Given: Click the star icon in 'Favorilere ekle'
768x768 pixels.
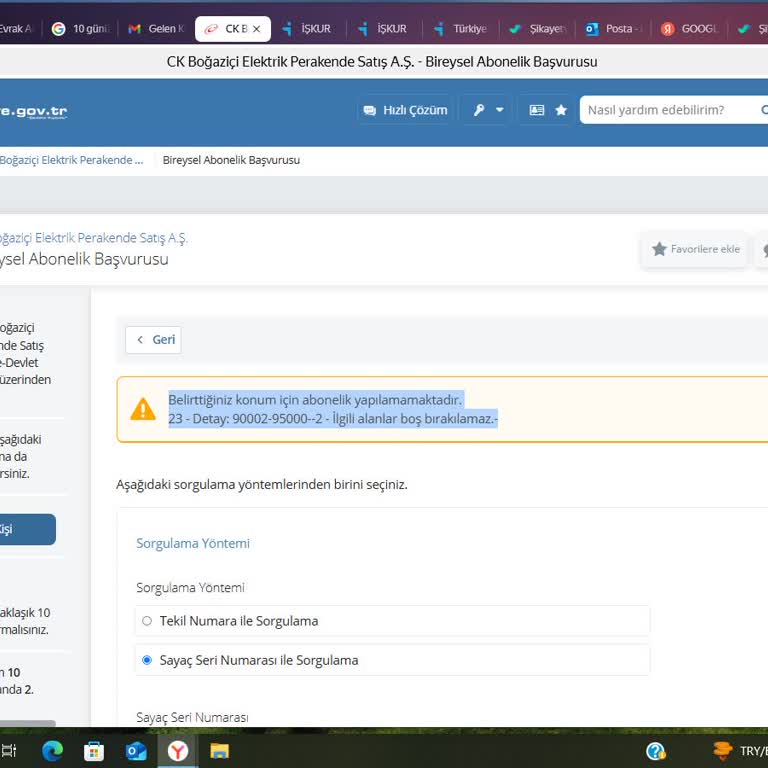Looking at the screenshot, I should 659,249.
